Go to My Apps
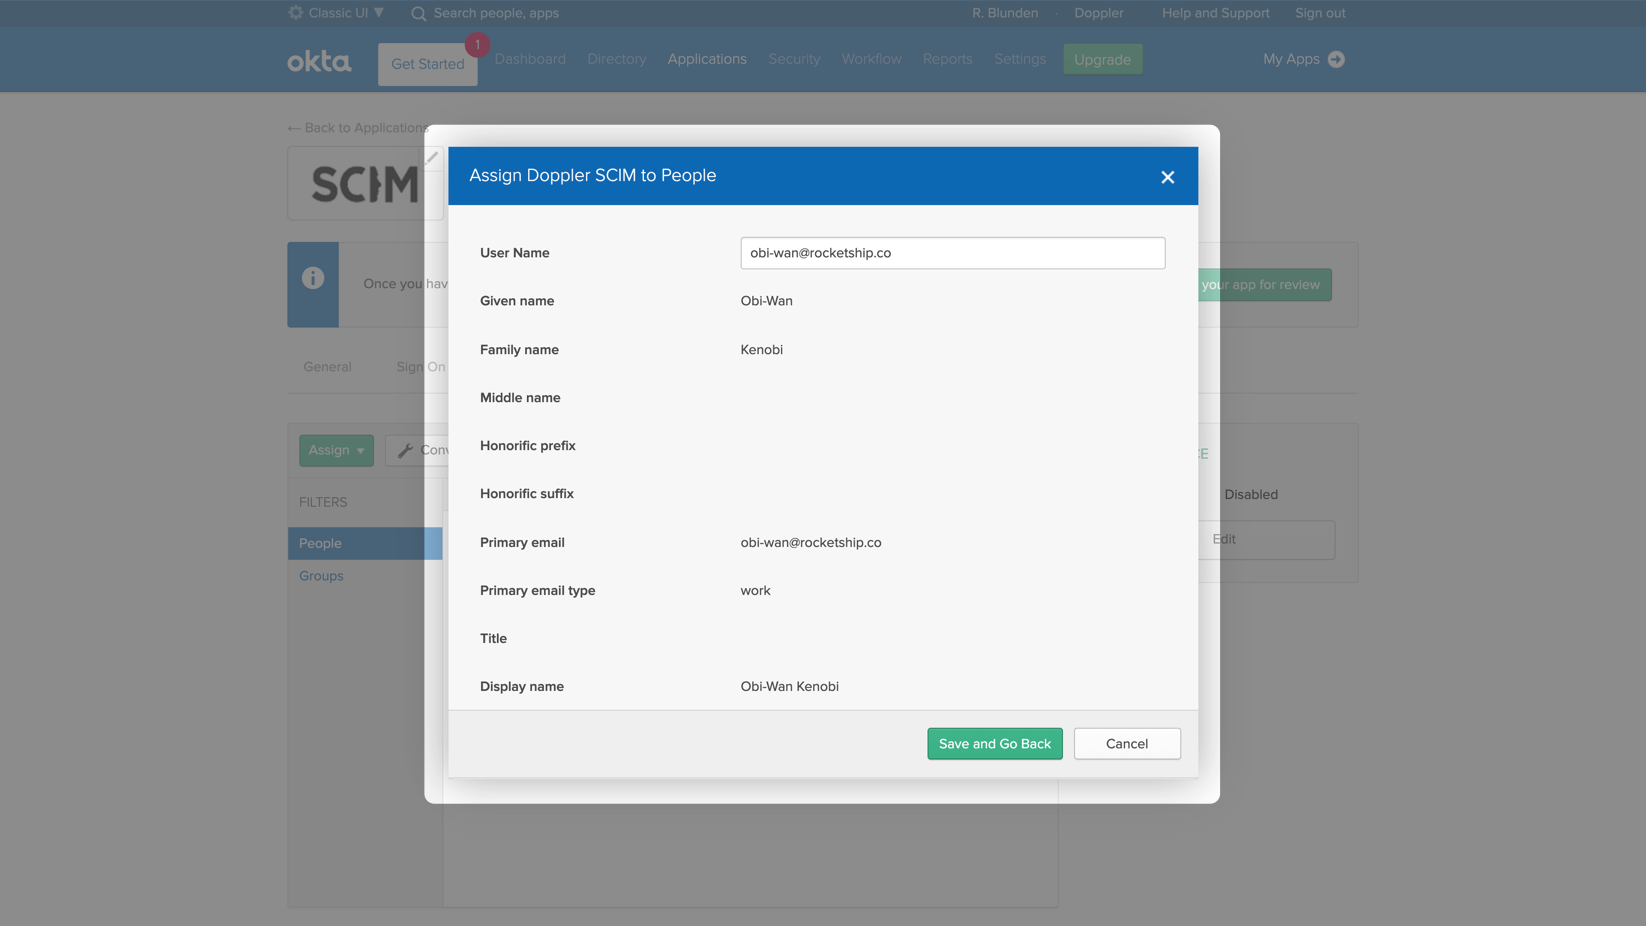Screen dimensions: 1646x926 click(1290, 59)
